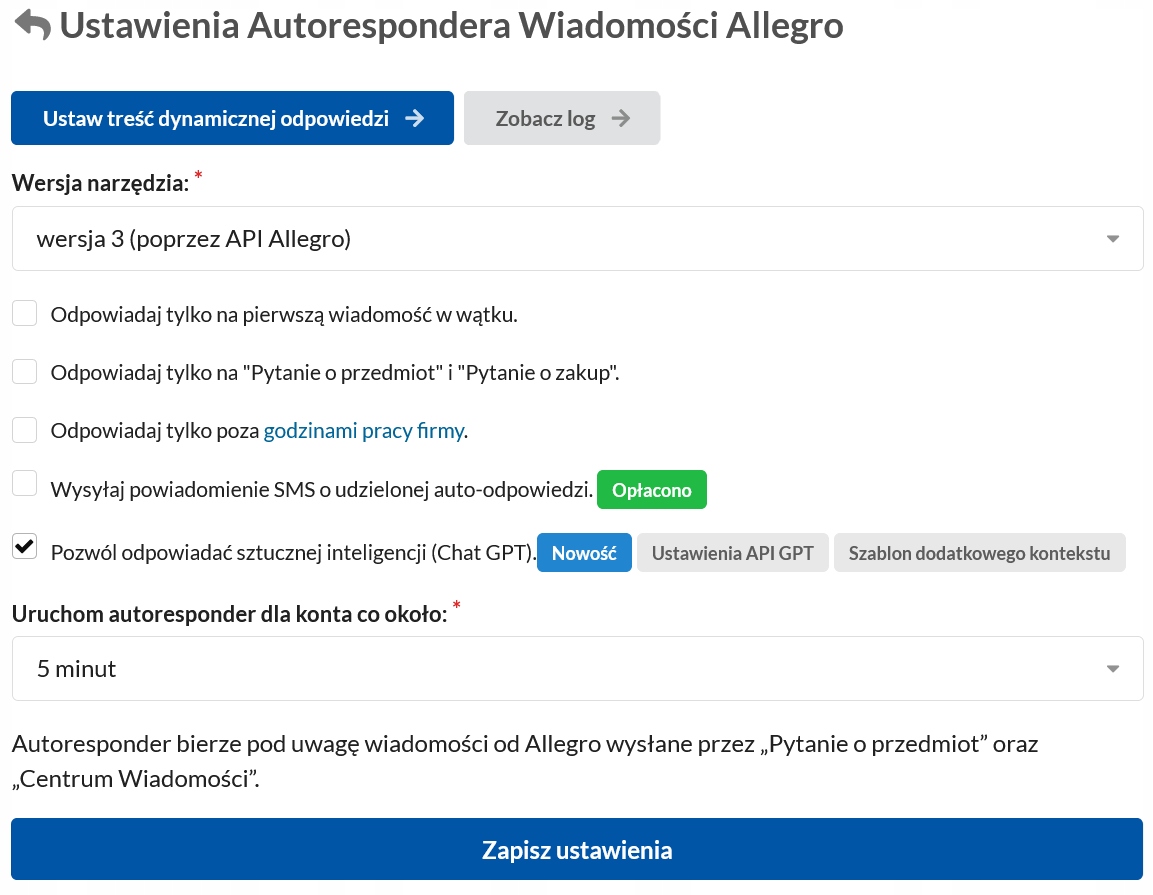Image resolution: width=1153 pixels, height=895 pixels.
Task: Open 'Ustawienia API GPT' button
Action: coord(732,553)
